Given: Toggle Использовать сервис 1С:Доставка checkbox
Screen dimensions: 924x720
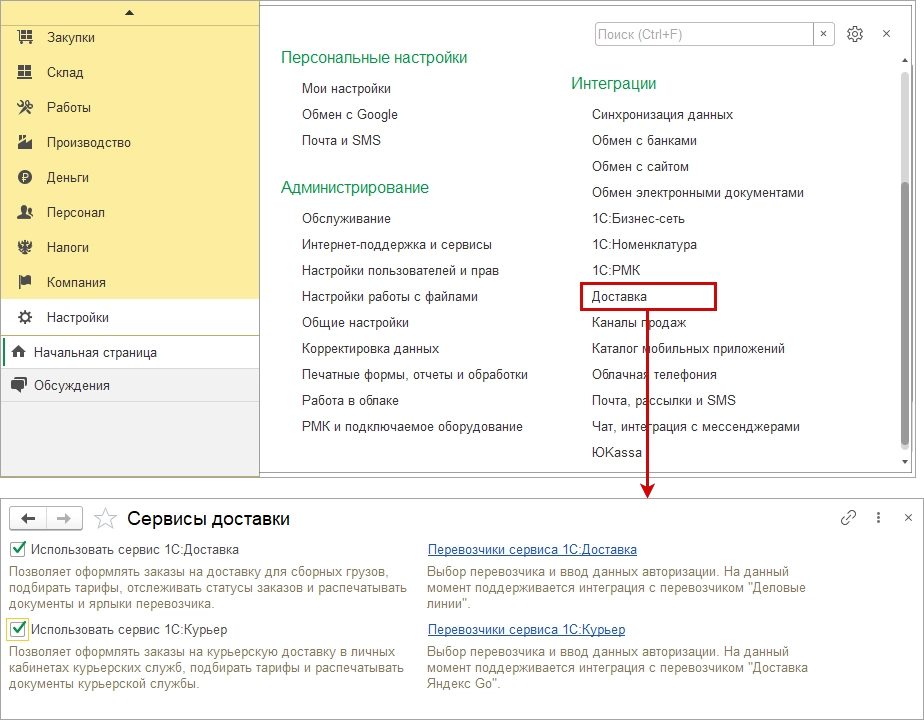Looking at the screenshot, I should pos(18,549).
